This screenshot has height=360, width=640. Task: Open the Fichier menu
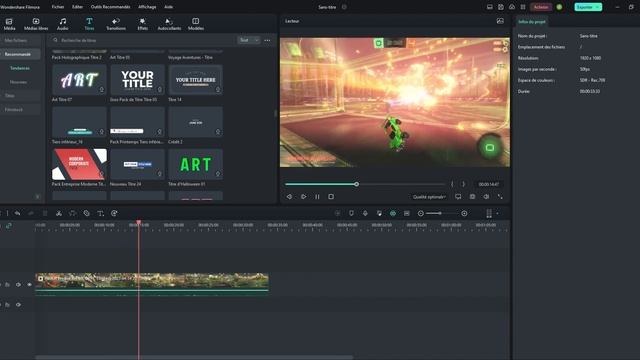point(58,7)
